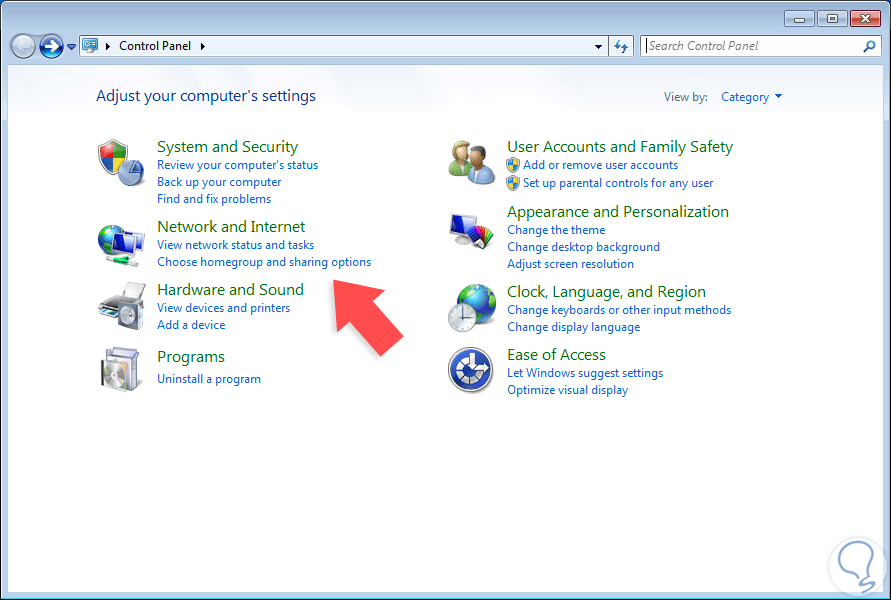Click Let Windows suggest settings
Screen dimensions: 891x600
coord(585,373)
